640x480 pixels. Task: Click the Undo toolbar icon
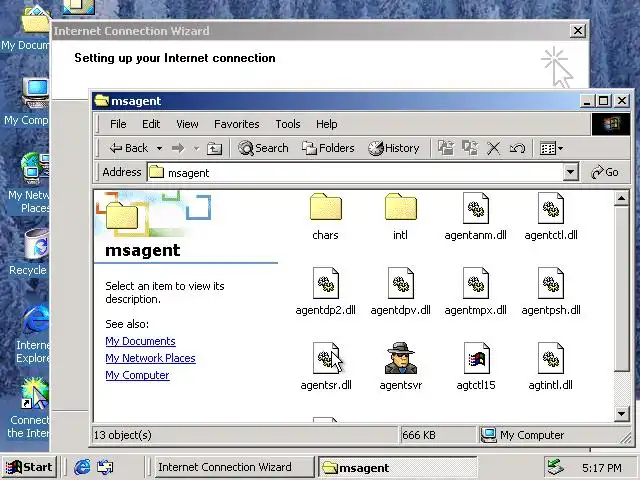point(517,148)
